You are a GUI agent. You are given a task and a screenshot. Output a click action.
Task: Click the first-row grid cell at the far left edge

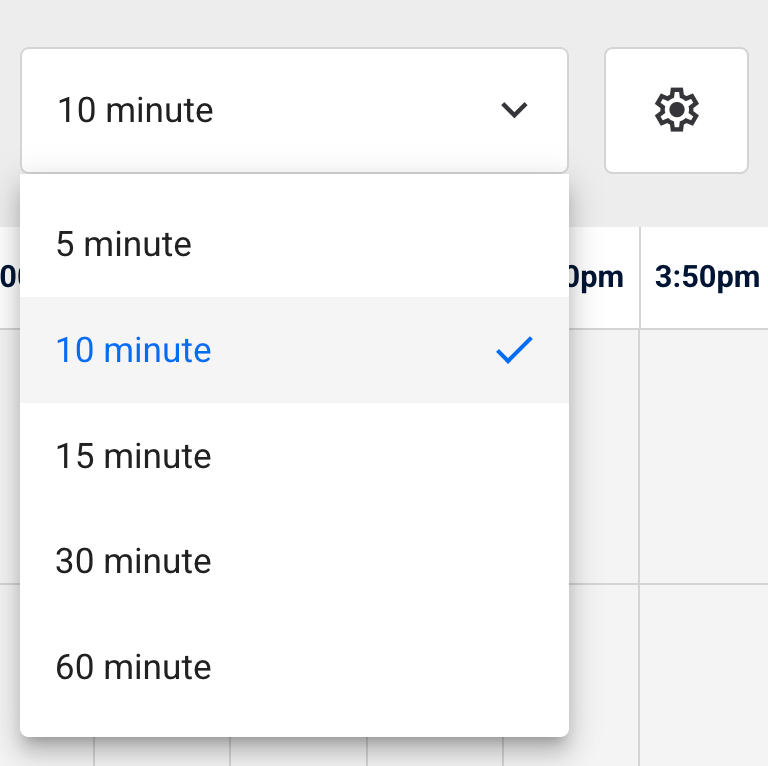(10, 456)
